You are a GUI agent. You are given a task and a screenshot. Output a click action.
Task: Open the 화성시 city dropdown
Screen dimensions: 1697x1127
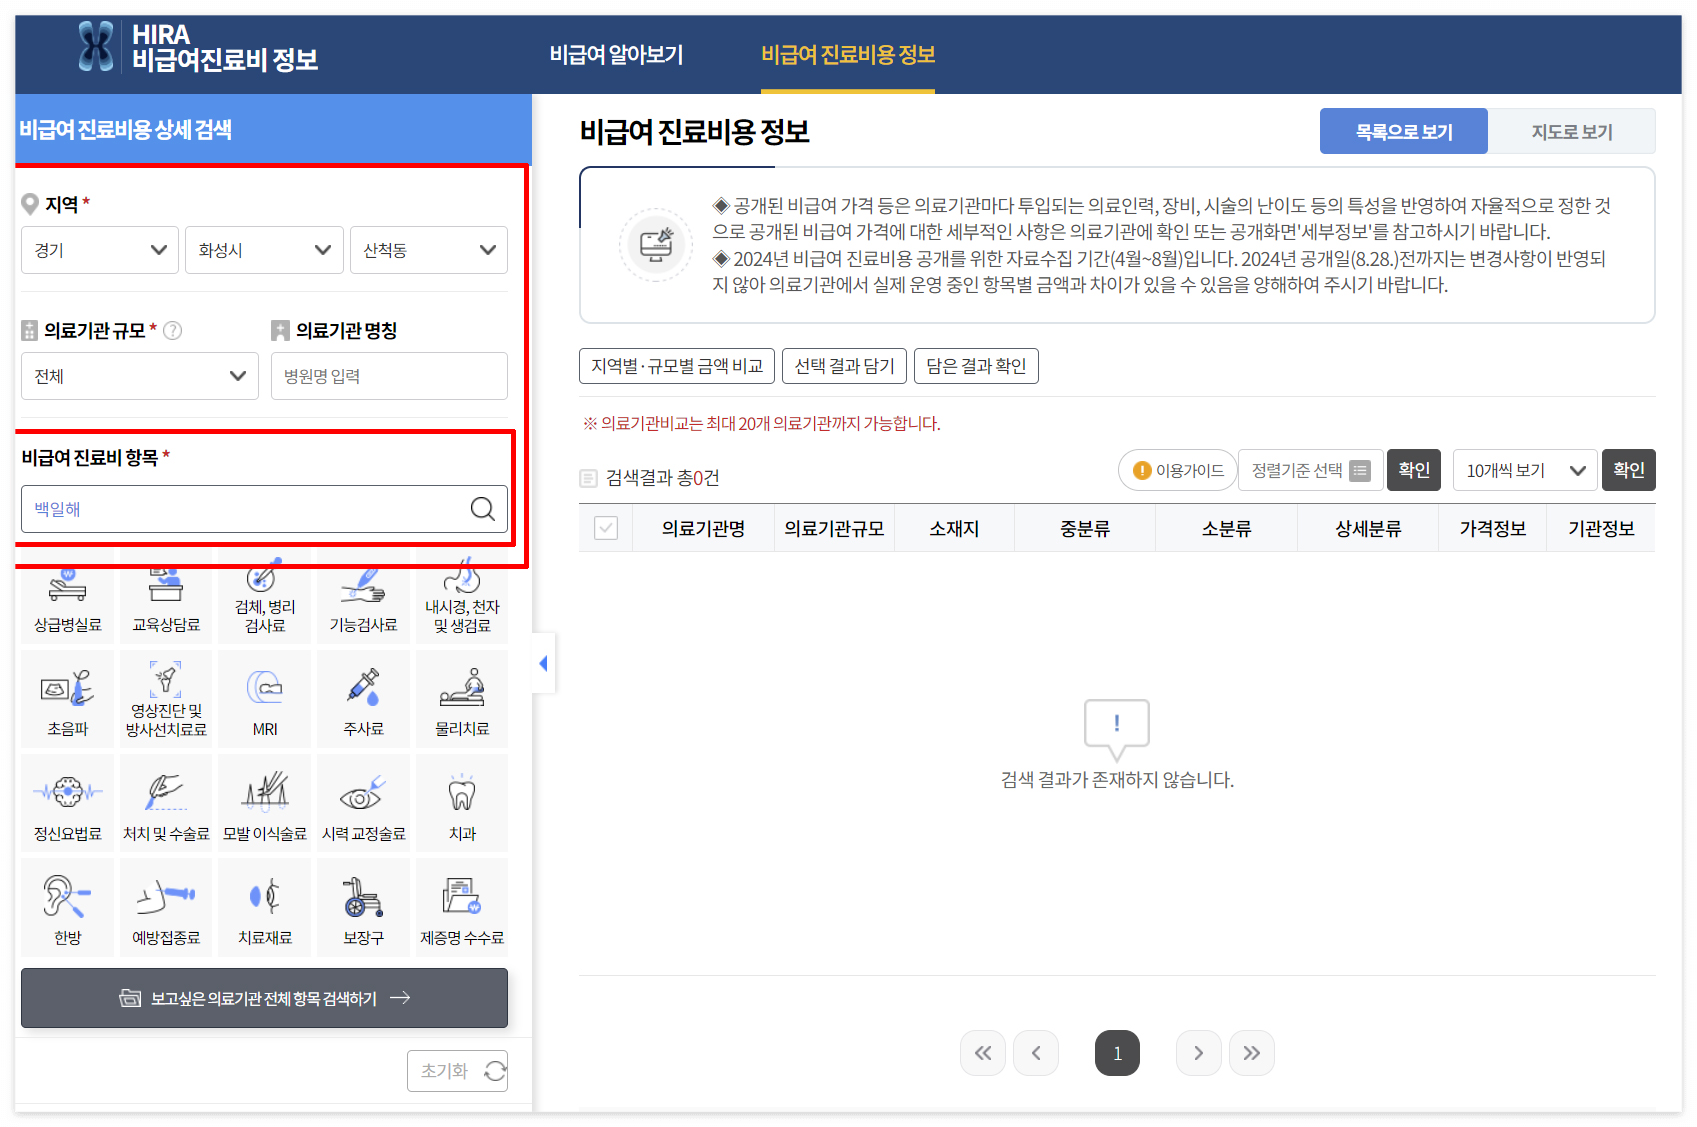pos(264,250)
